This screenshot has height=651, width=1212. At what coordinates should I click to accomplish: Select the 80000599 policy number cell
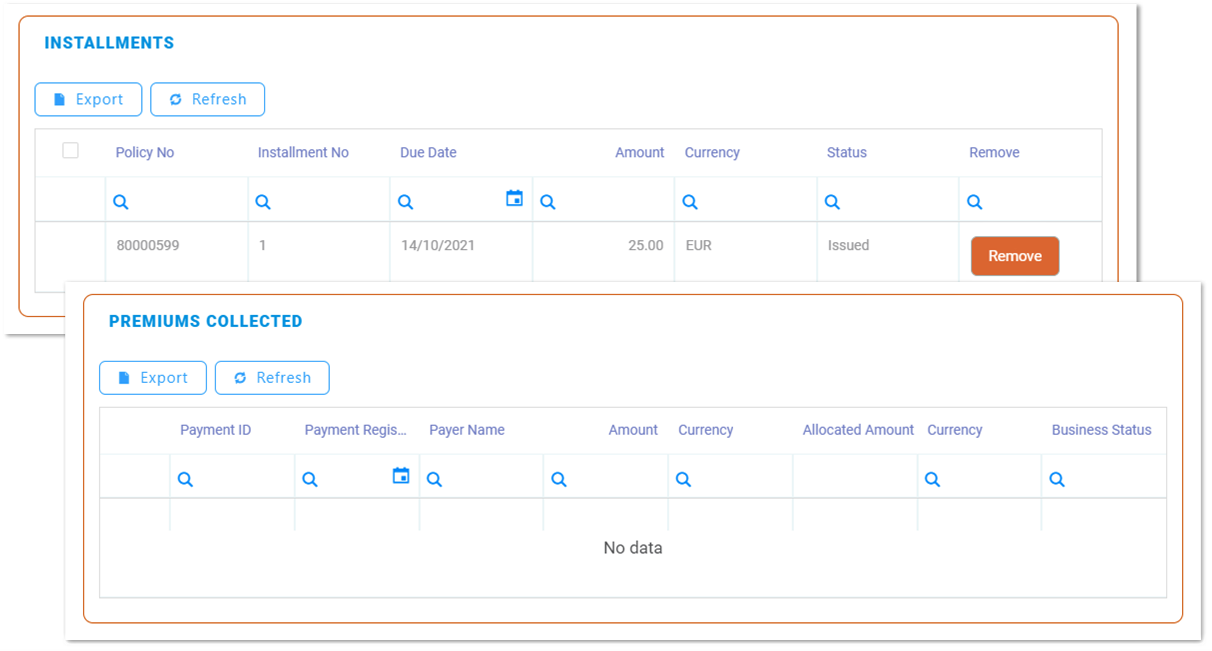(x=147, y=245)
